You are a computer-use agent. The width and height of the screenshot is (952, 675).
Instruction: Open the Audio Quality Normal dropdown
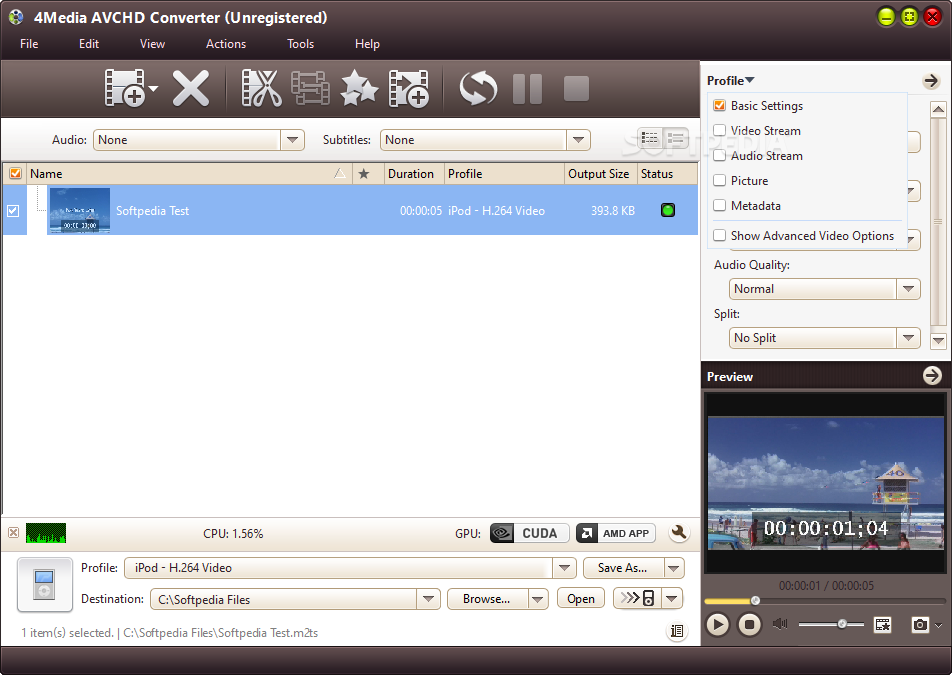point(908,289)
